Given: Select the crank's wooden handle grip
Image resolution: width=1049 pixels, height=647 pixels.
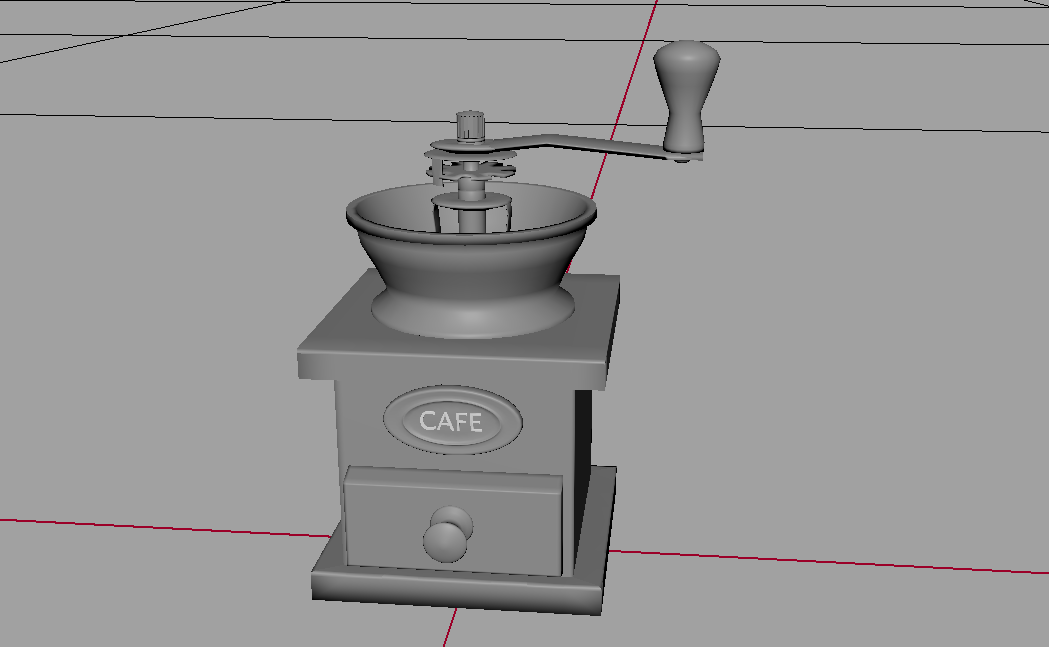Looking at the screenshot, I should (x=686, y=96).
